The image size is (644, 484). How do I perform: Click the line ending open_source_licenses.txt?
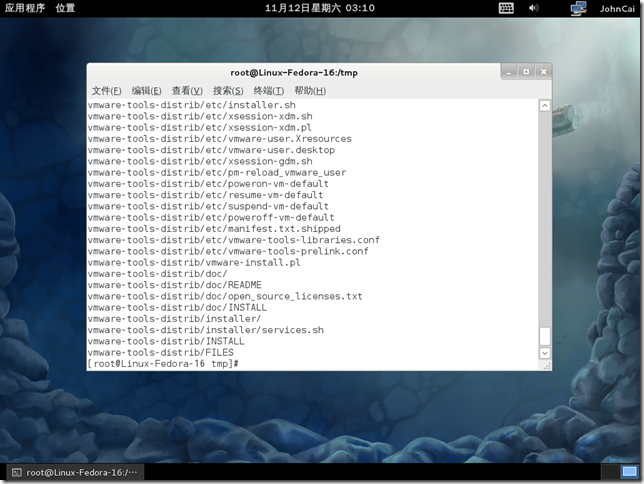225,296
